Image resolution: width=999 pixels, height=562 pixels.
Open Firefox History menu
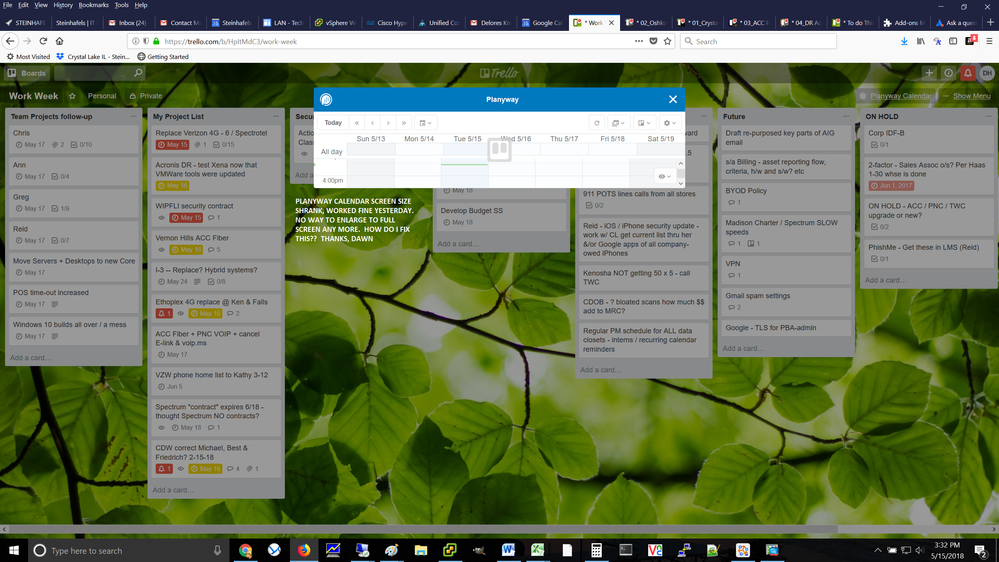(x=62, y=5)
